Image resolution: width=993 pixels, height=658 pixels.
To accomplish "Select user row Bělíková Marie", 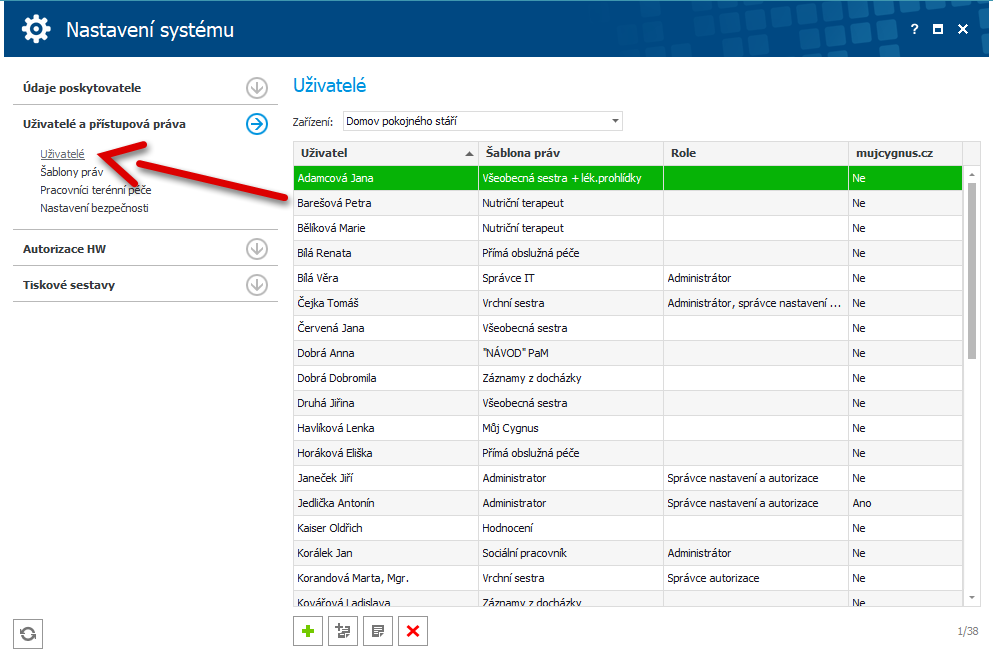I will point(628,228).
